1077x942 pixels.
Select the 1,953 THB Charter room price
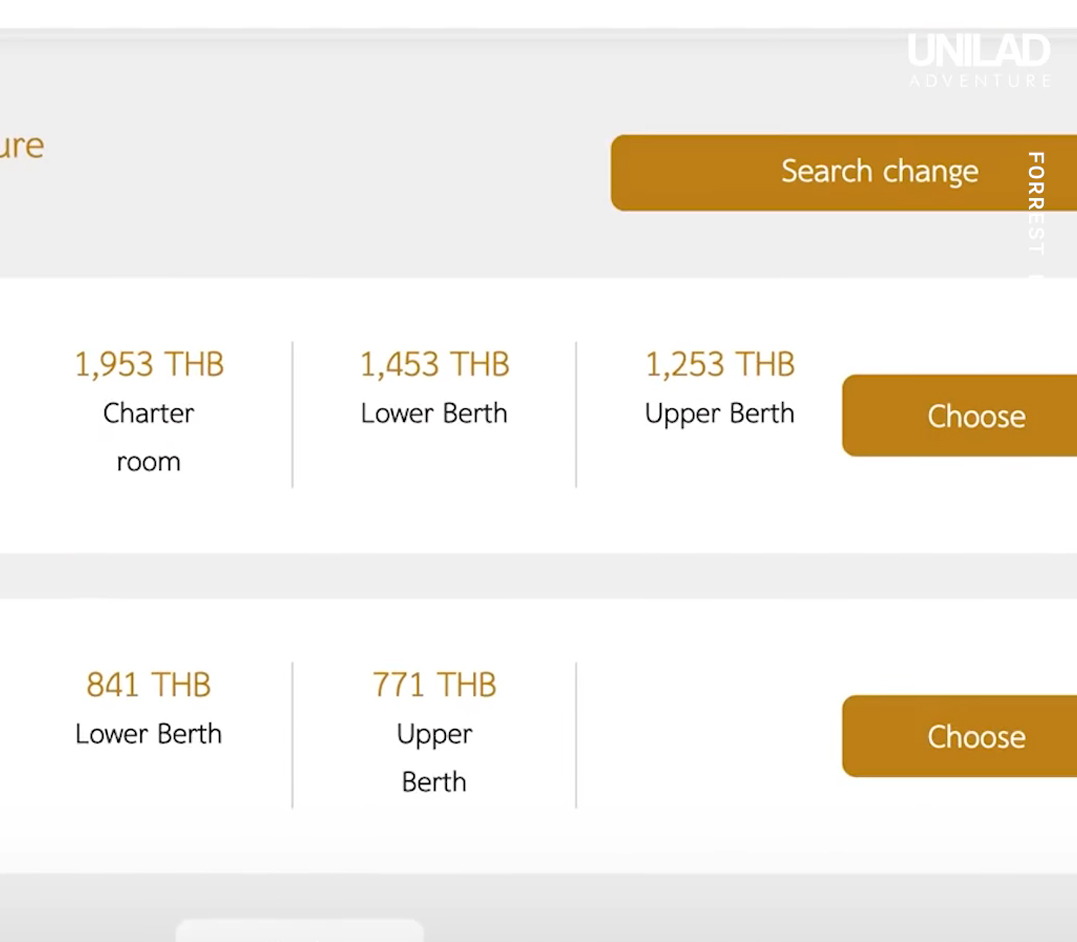tap(149, 364)
